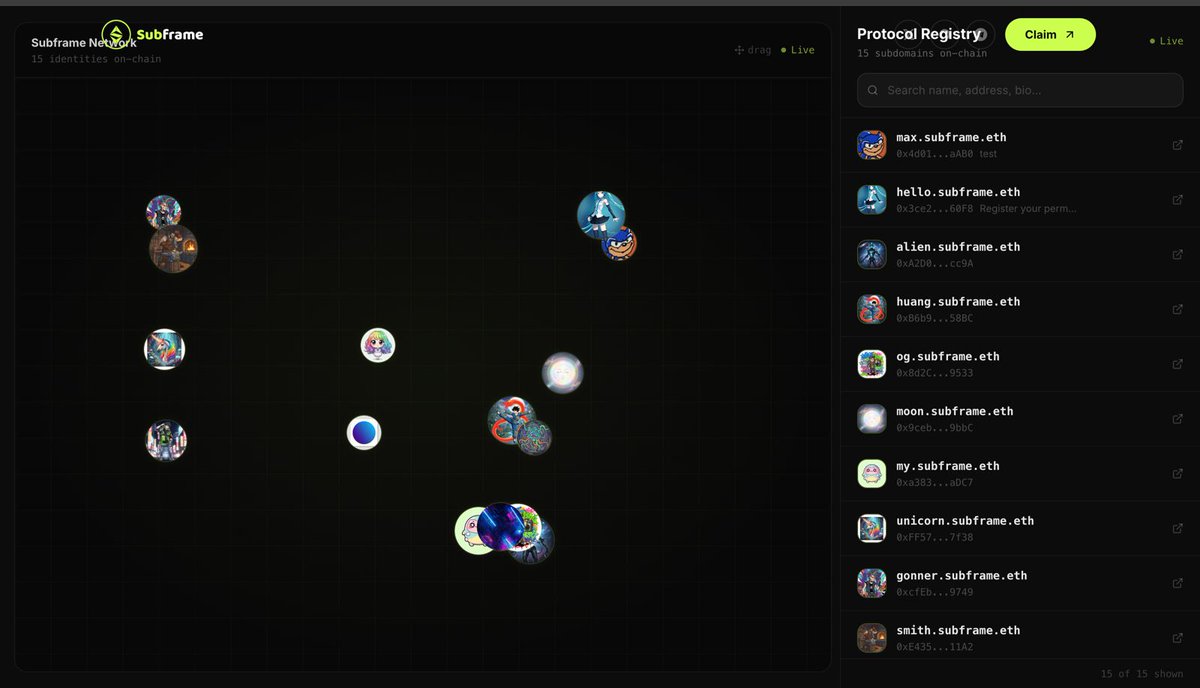This screenshot has width=1200, height=688.
Task: Click the alien.subframe.eth avatar thumbnail
Action: [872, 255]
